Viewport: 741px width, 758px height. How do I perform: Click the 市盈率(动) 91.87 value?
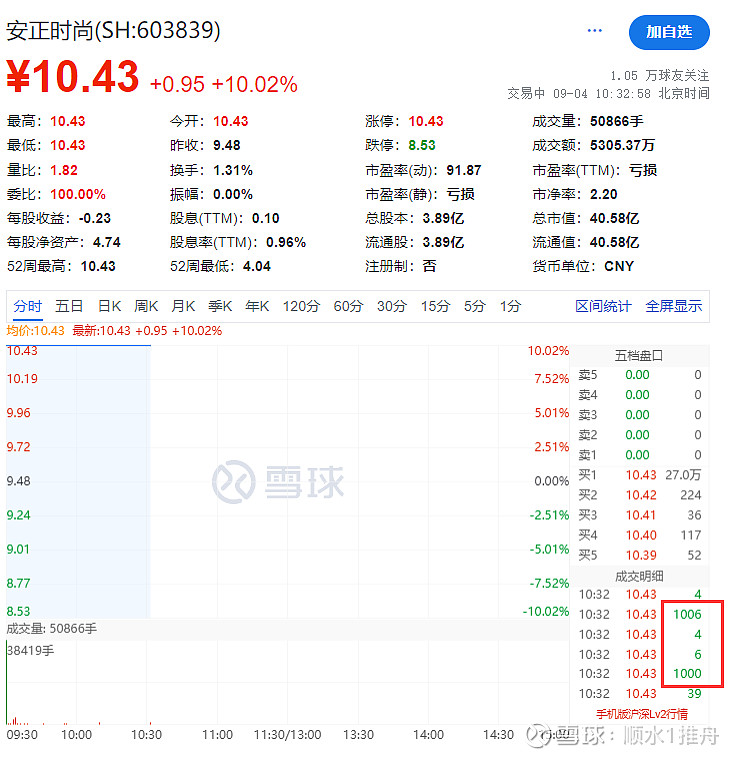464,170
